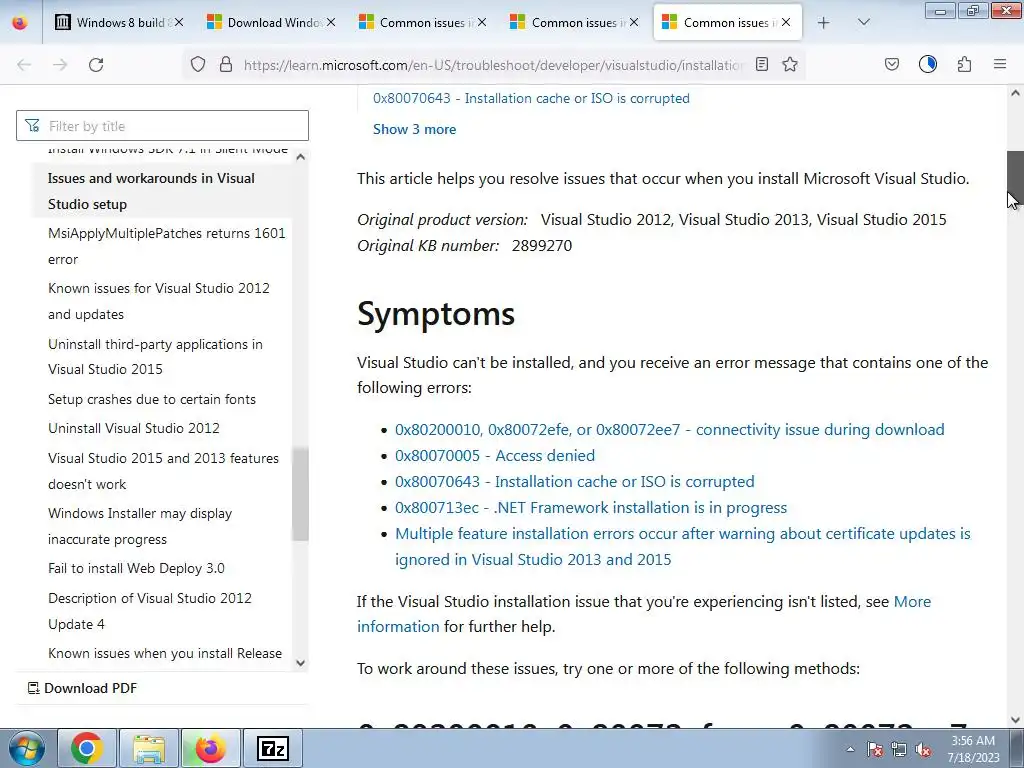Click the tracking protection shield icon
Image resolution: width=1024 pixels, height=768 pixels.
198,65
